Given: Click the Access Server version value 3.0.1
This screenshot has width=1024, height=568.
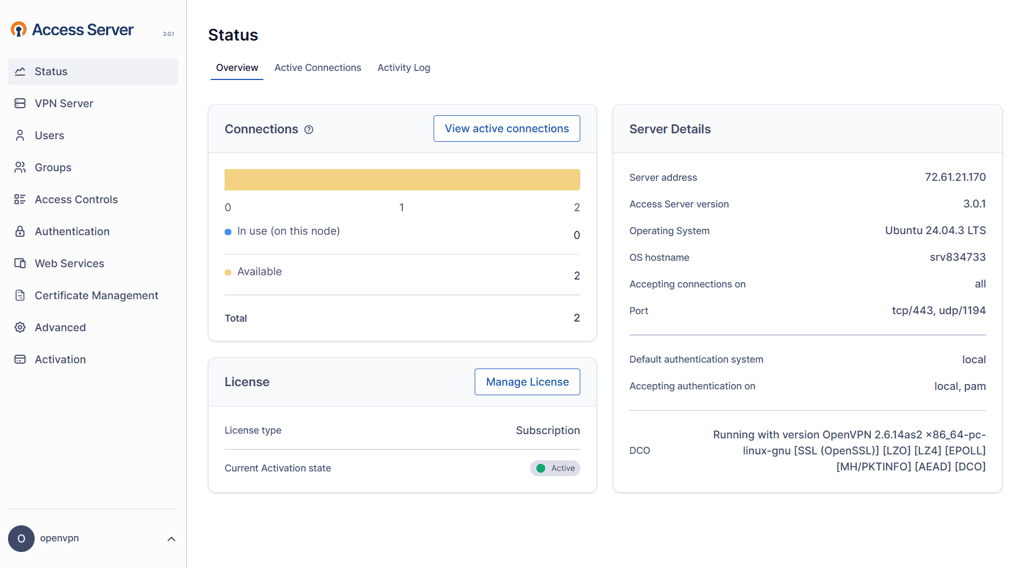Looking at the screenshot, I should (x=974, y=204).
